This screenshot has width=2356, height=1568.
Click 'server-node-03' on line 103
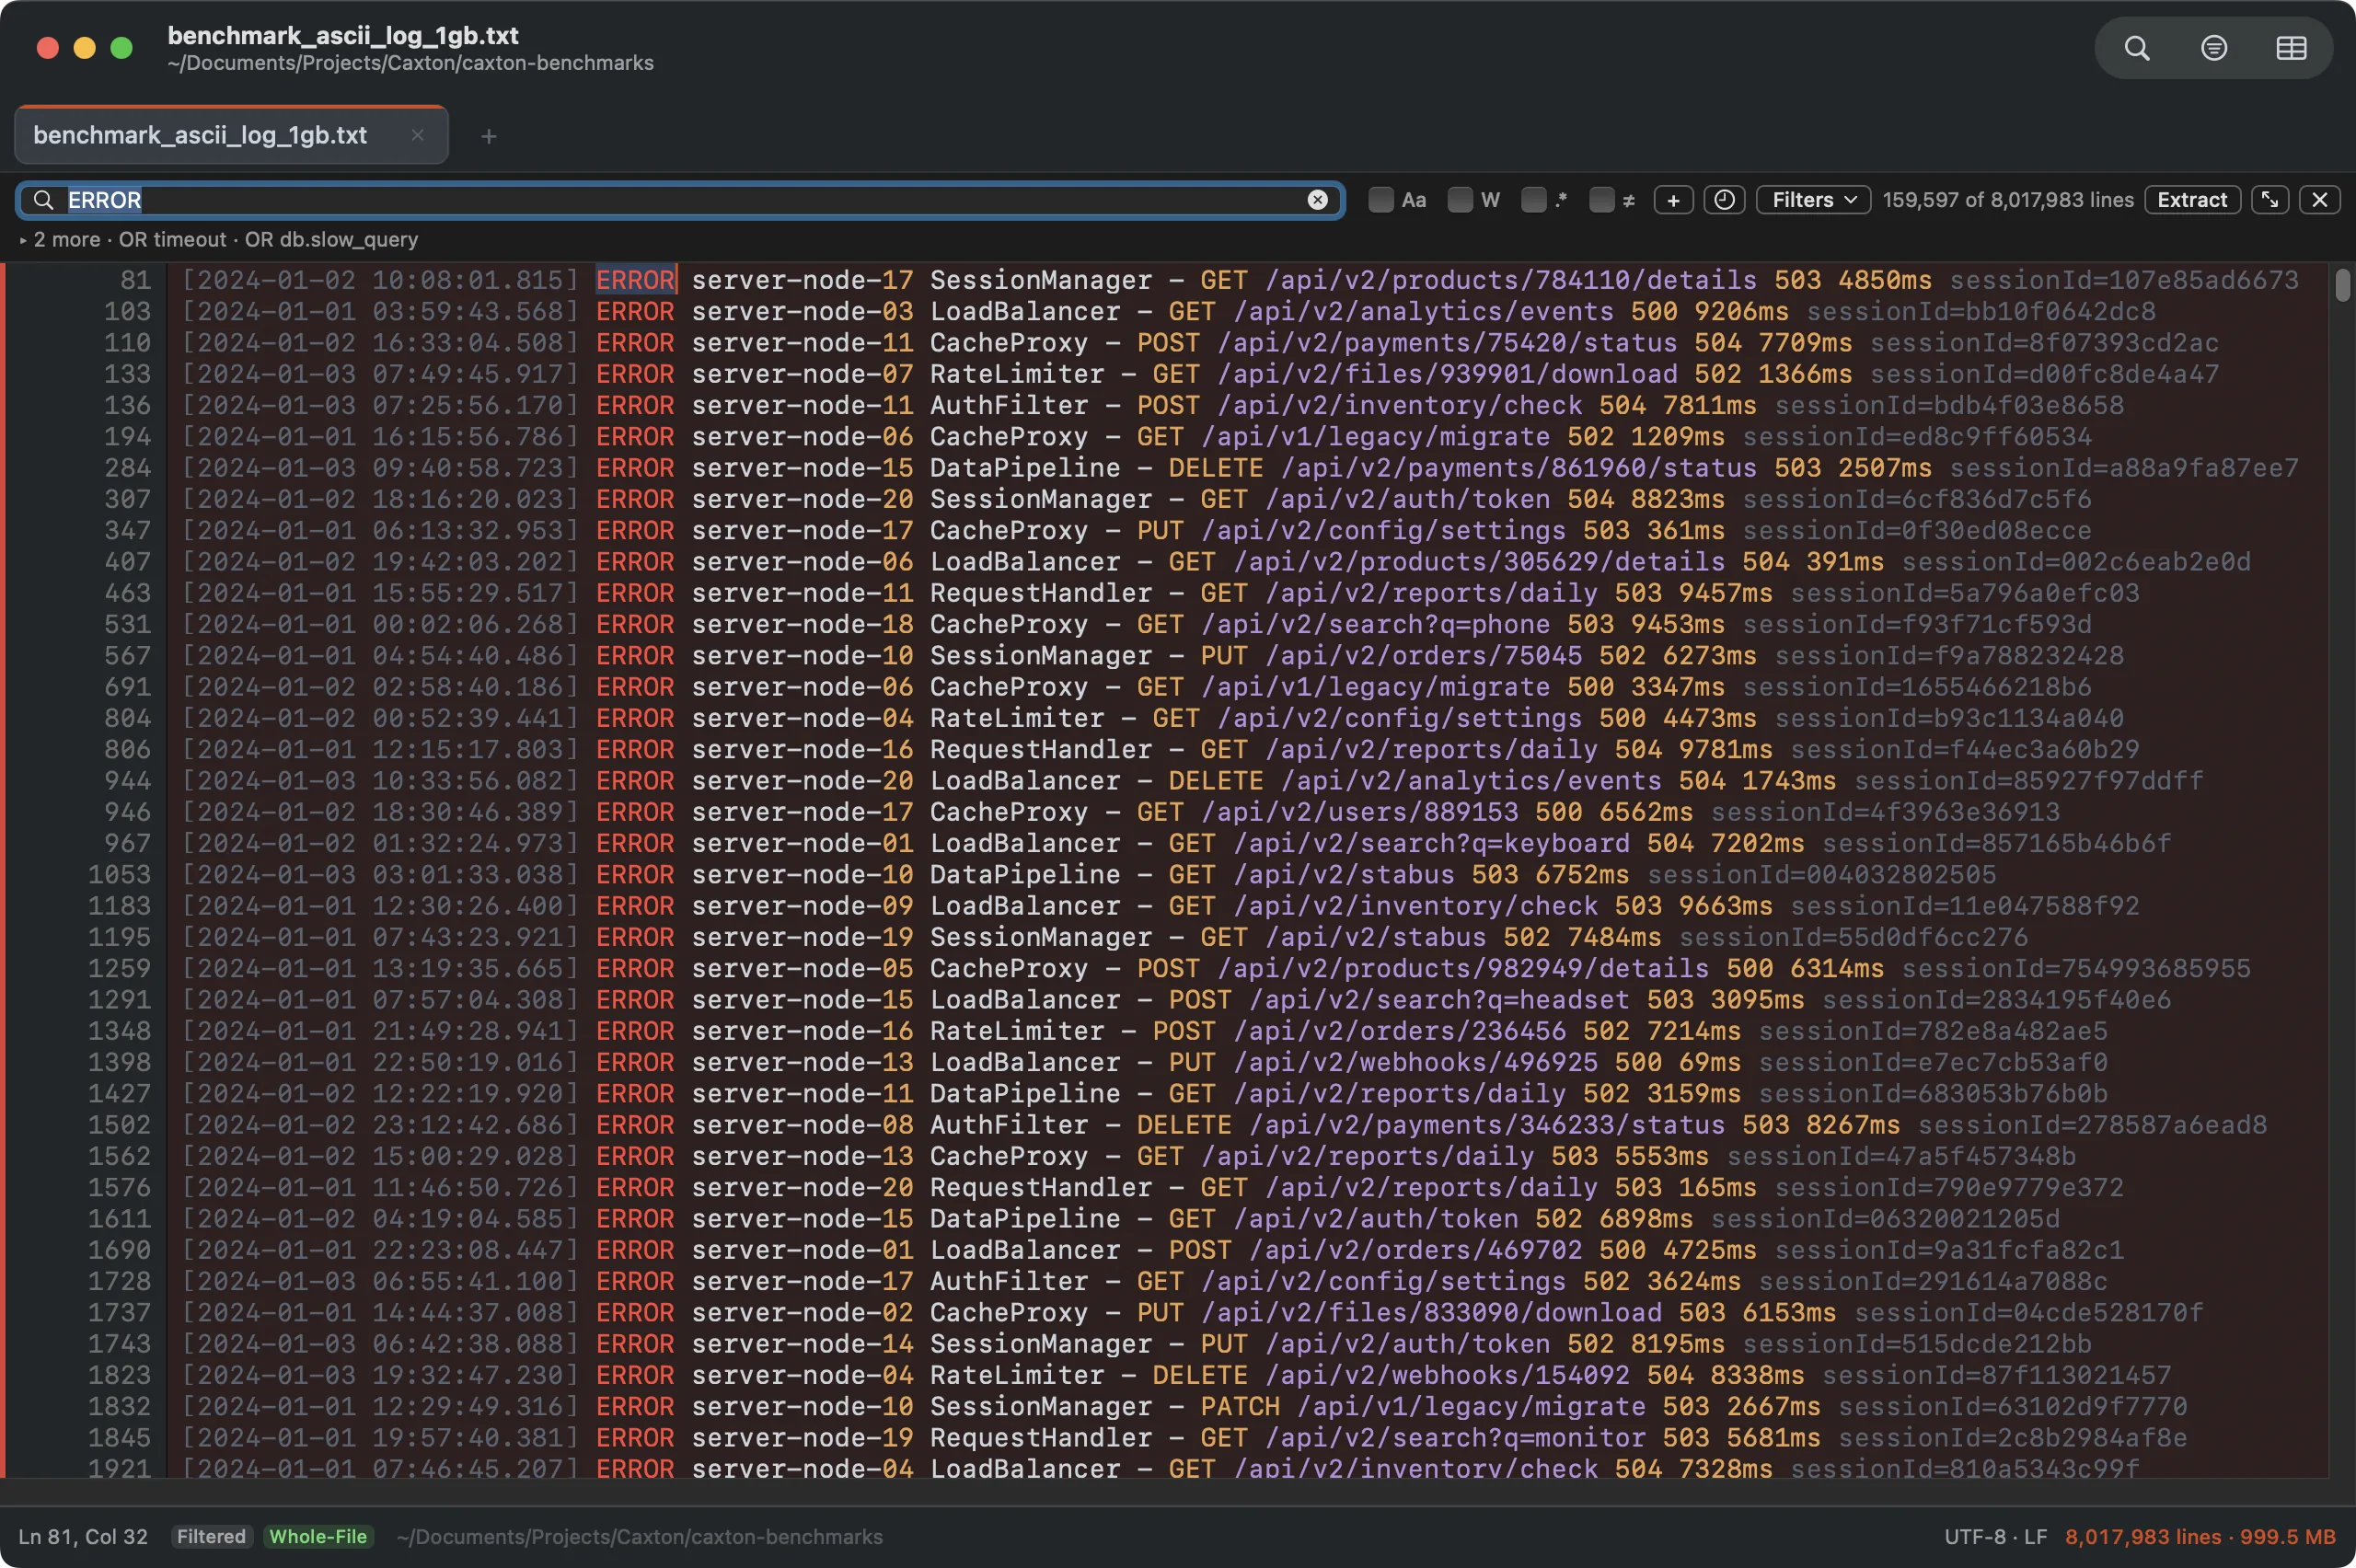pyautogui.click(x=802, y=311)
